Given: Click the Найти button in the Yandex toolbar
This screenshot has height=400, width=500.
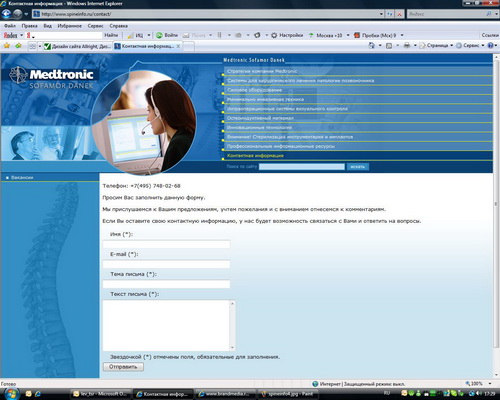Looking at the screenshot, I should pos(111,35).
